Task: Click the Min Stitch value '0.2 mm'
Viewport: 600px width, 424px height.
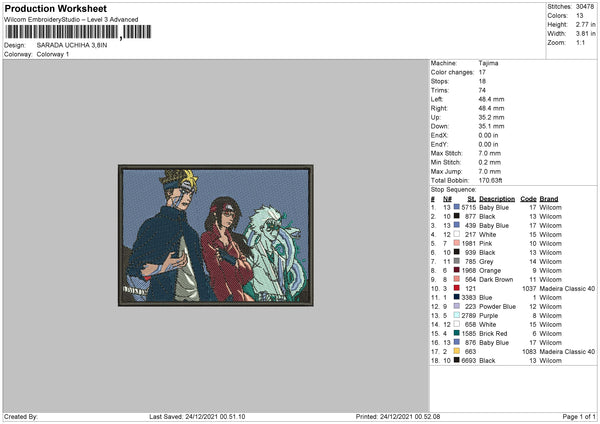Action: tap(489, 162)
